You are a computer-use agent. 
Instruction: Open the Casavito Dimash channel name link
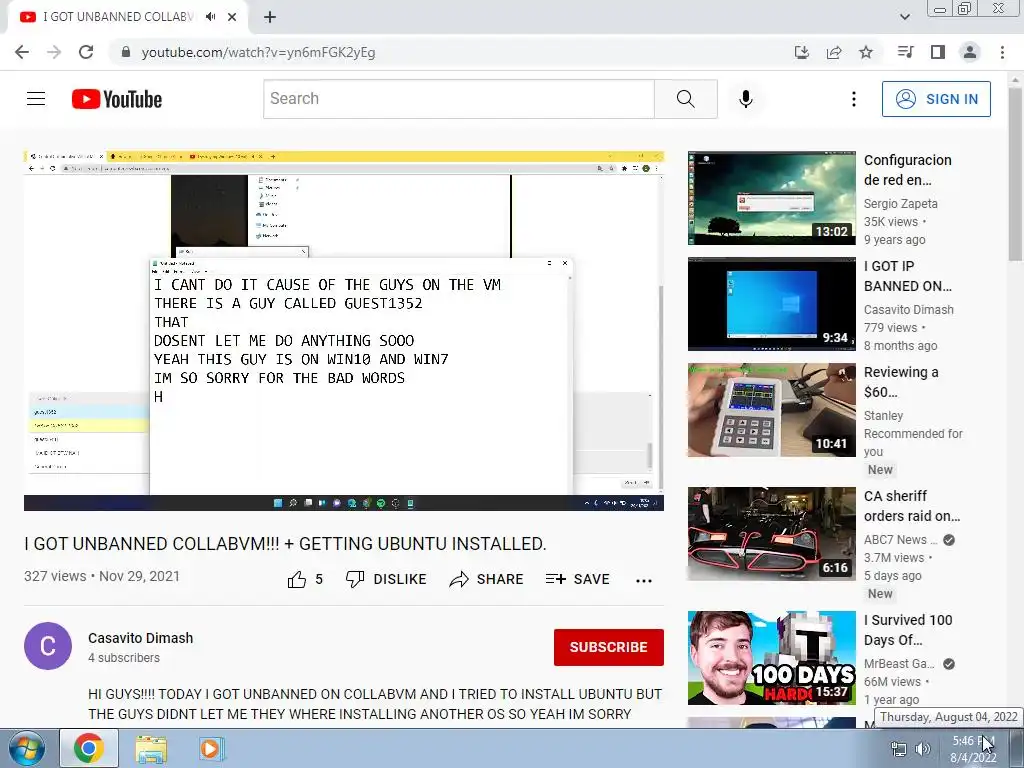pos(140,638)
